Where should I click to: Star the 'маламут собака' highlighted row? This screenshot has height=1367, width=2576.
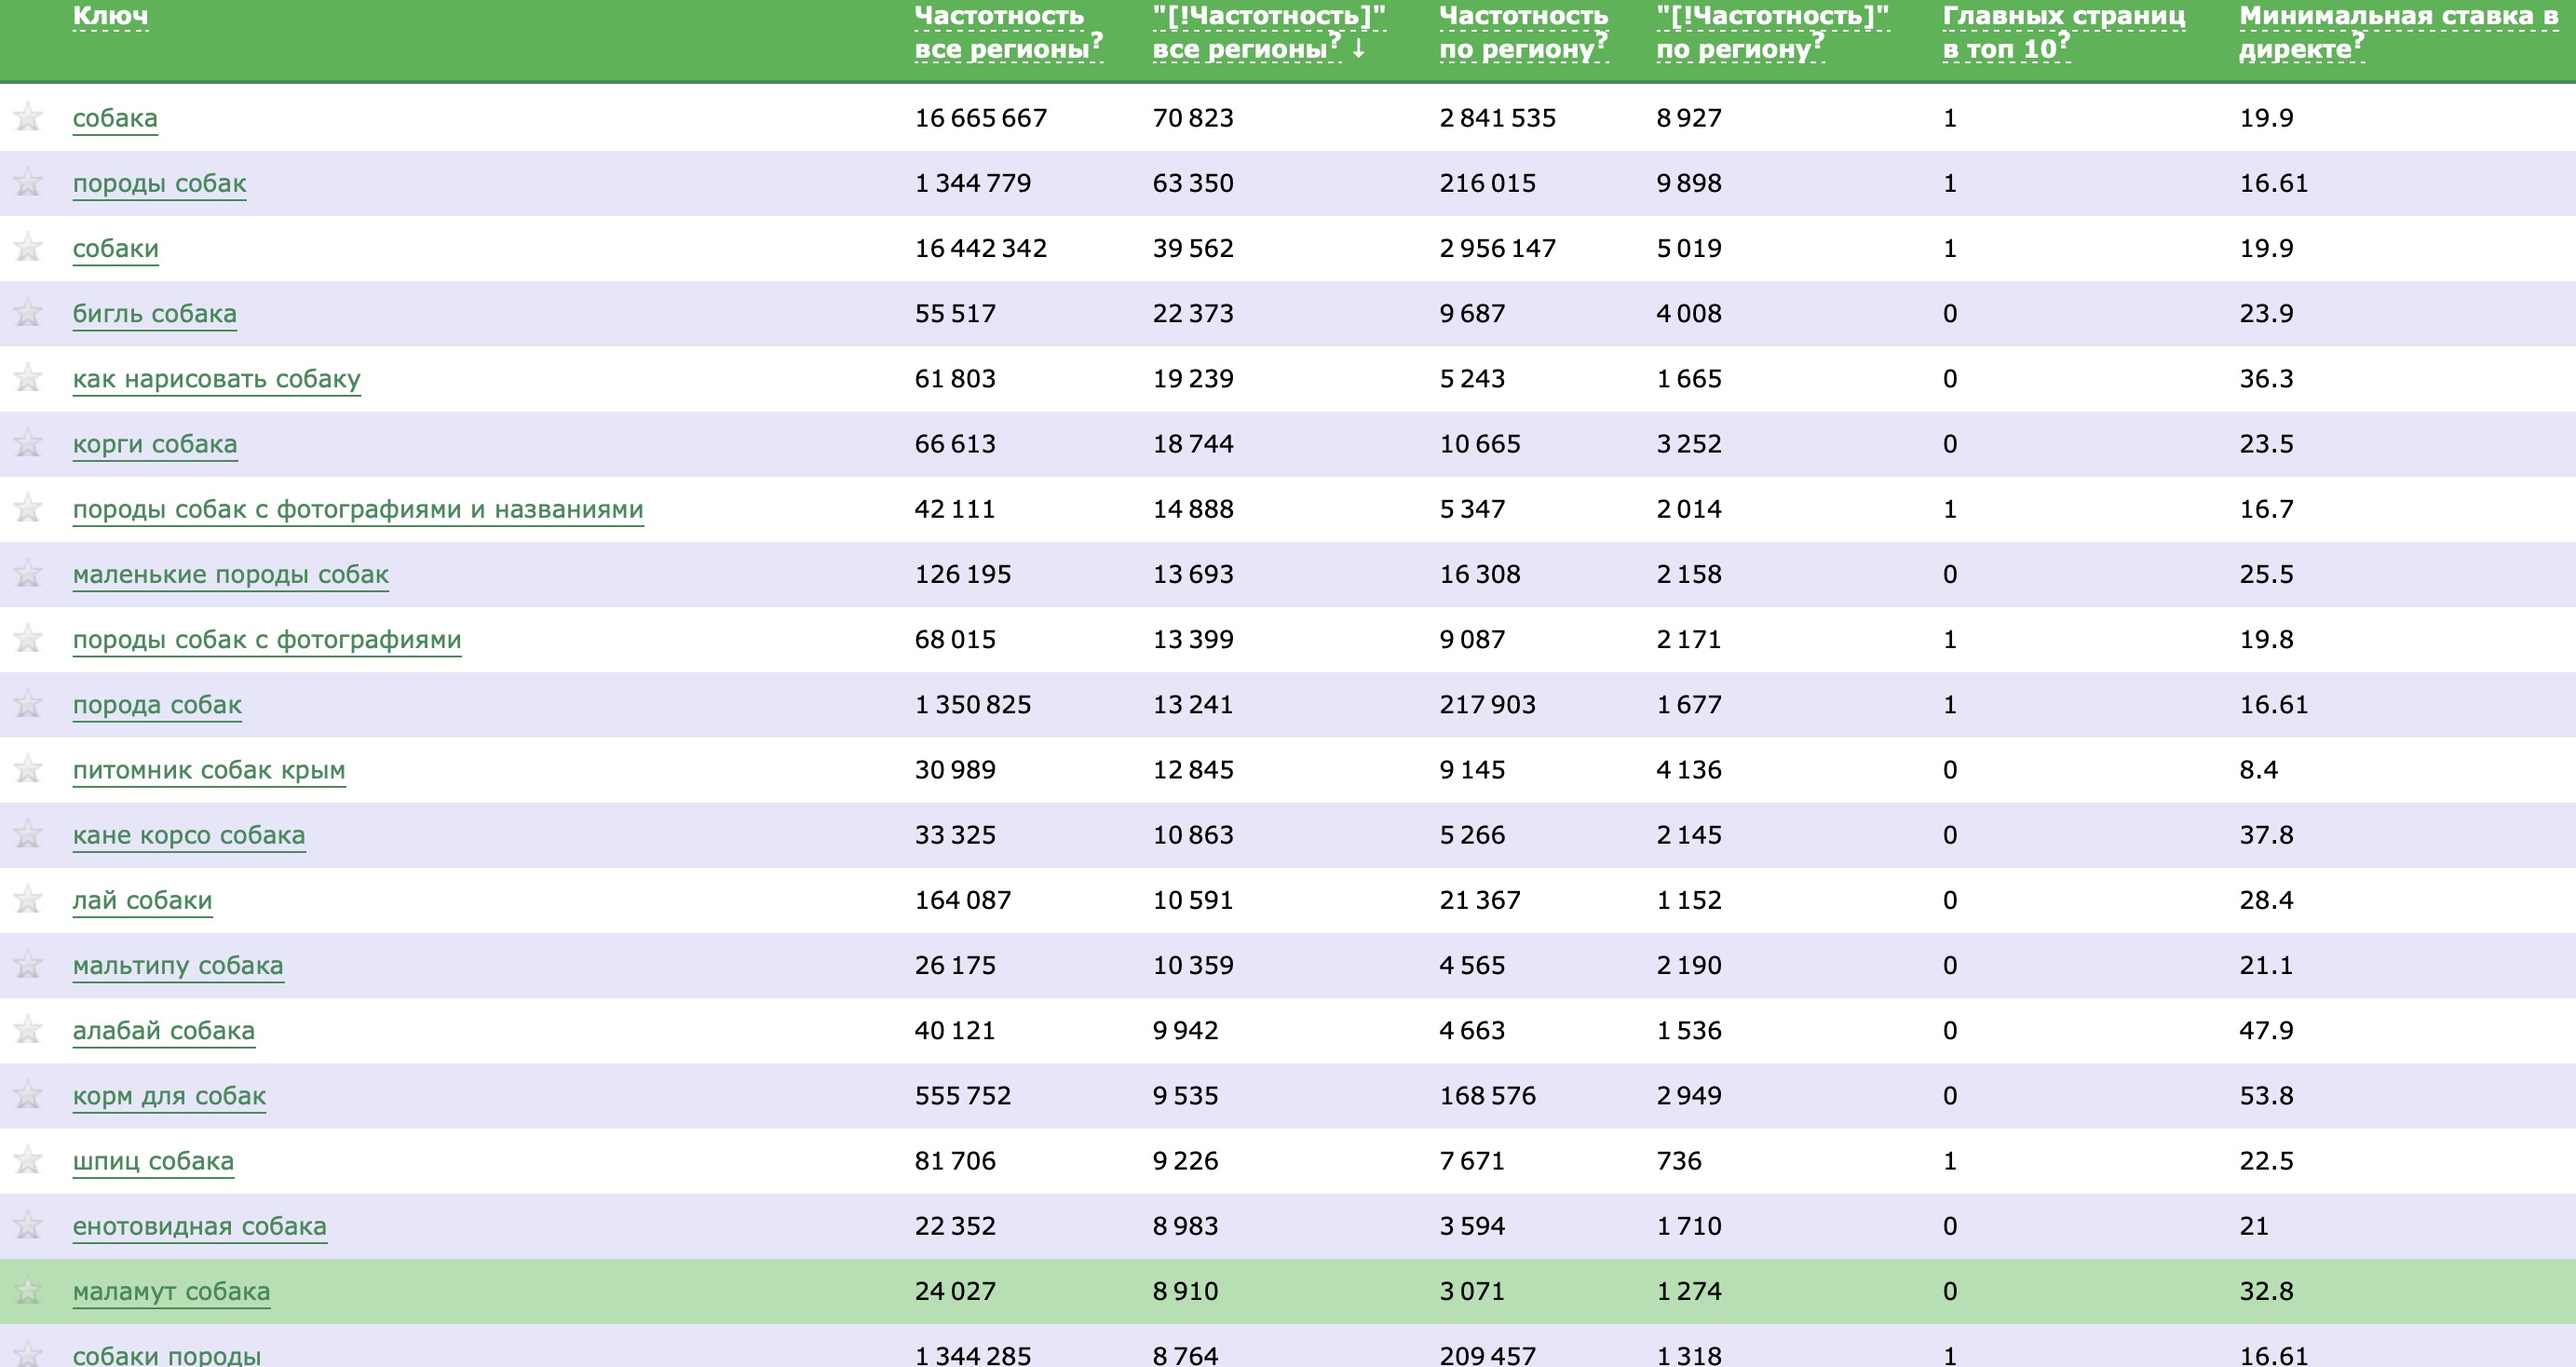tap(28, 1290)
